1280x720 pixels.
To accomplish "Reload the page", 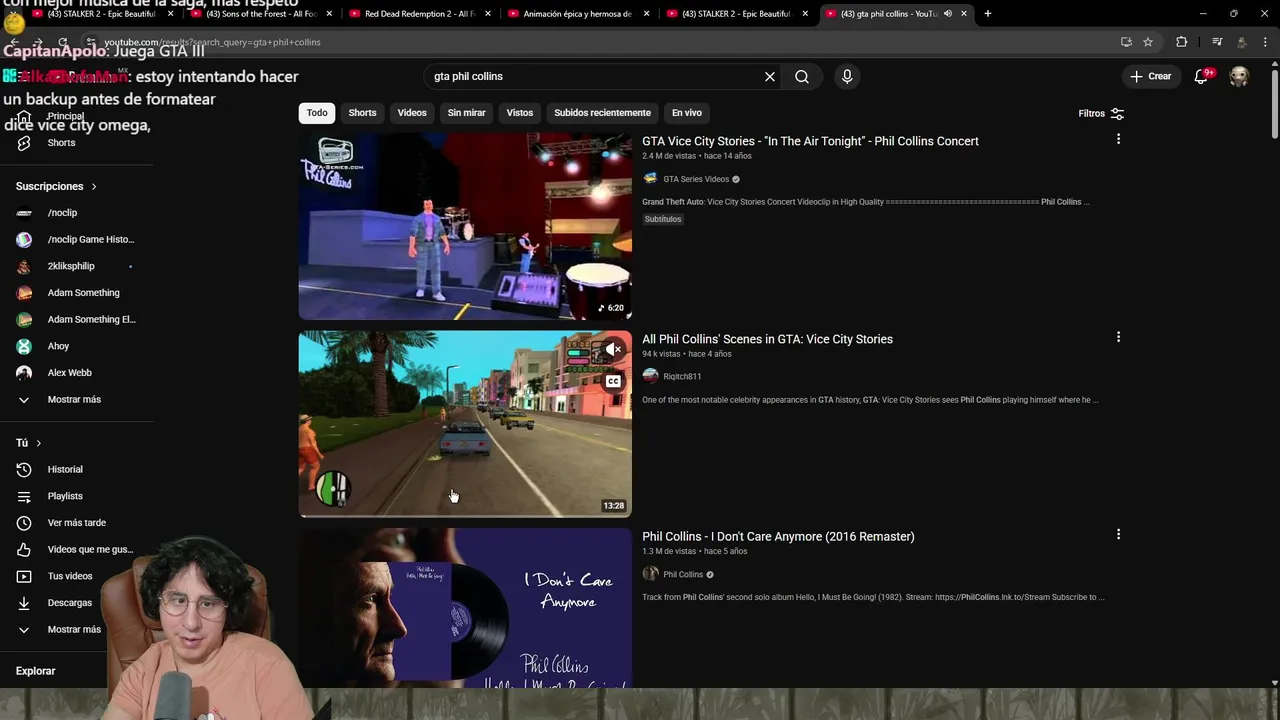I will (62, 42).
